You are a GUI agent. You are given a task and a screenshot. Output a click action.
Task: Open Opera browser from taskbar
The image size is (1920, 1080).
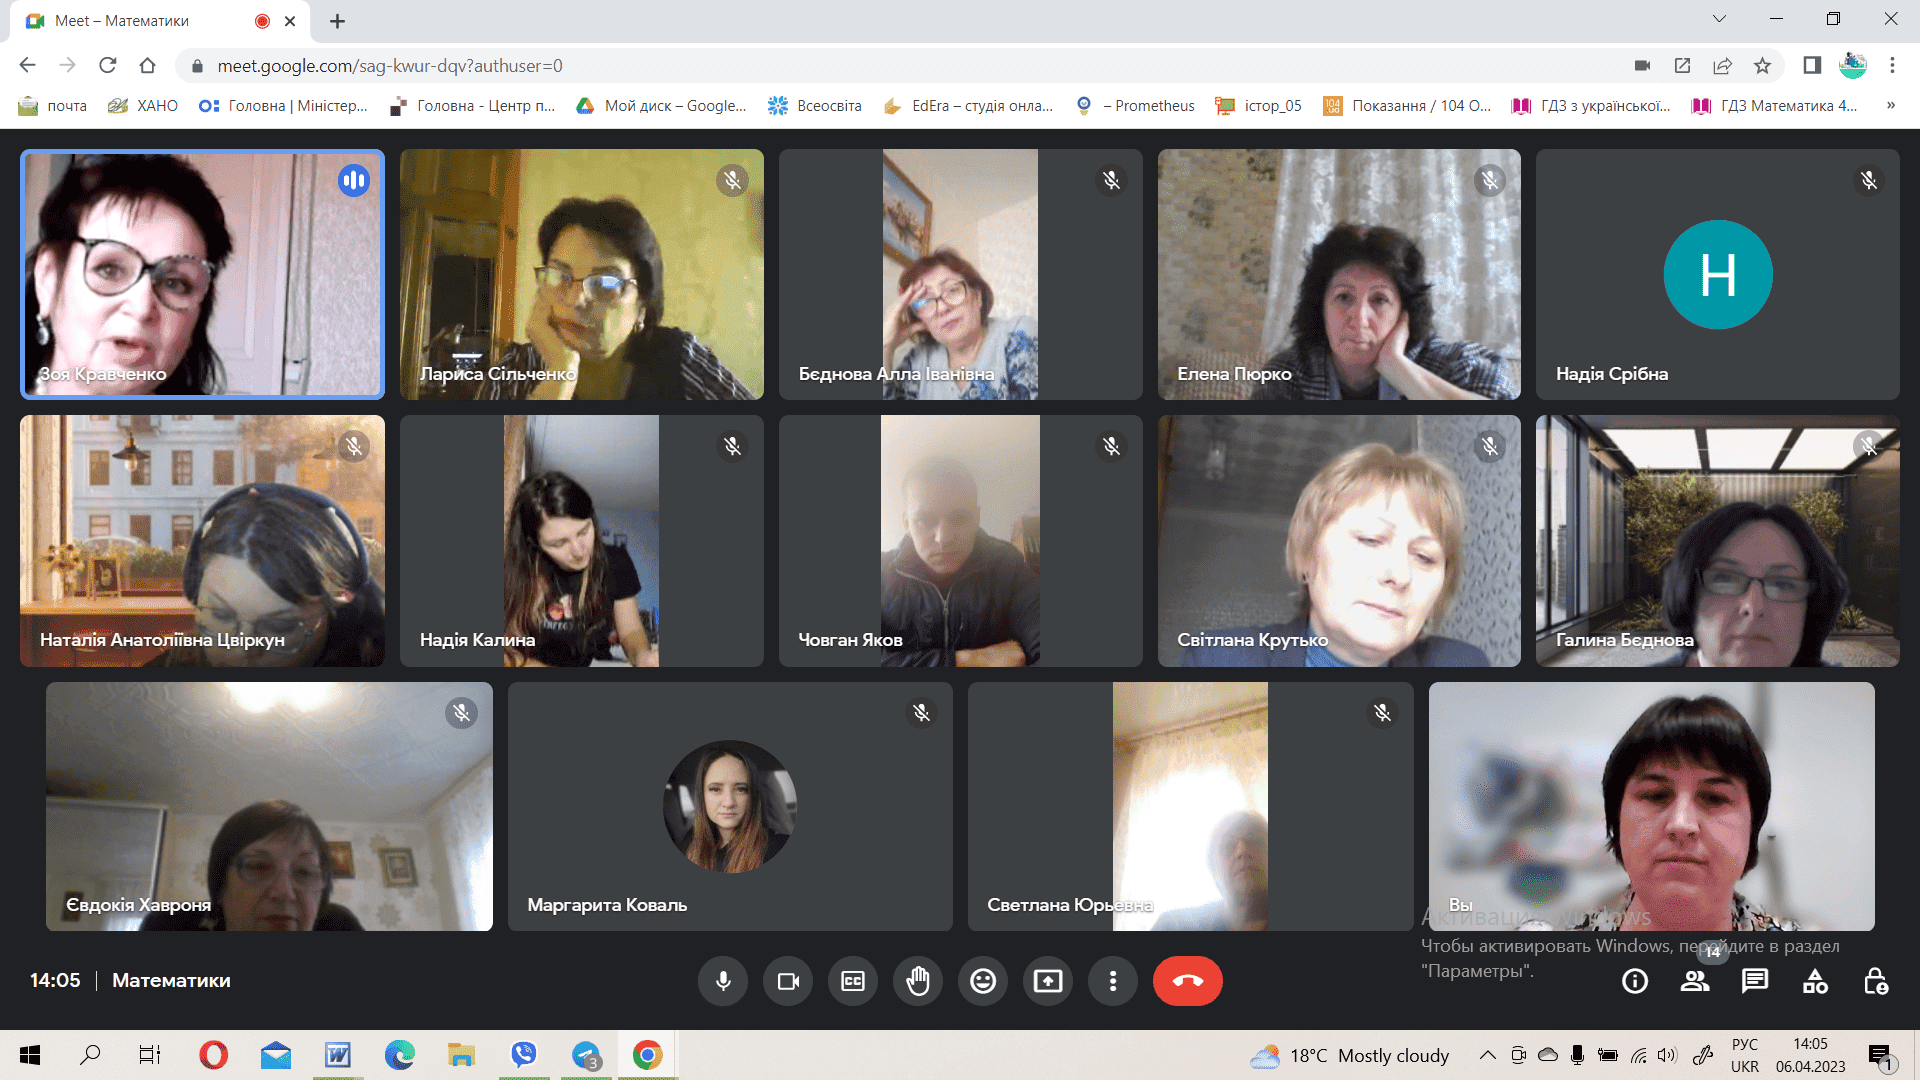click(213, 1055)
